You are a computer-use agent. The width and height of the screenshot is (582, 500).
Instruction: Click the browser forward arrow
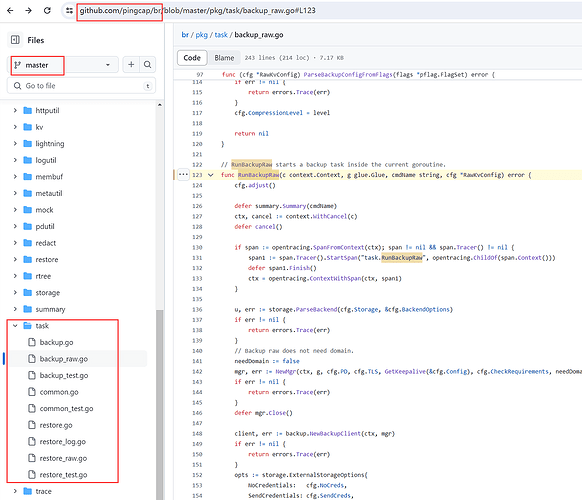point(28,10)
